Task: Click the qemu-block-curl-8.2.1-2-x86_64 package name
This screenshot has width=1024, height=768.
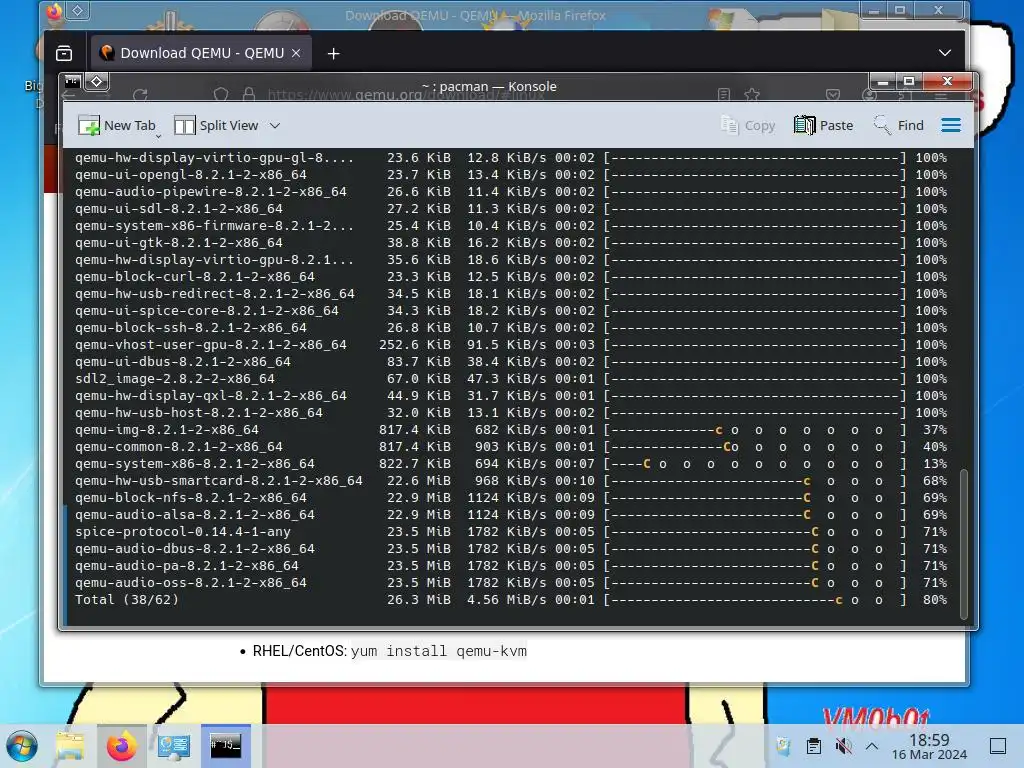Action: tap(195, 277)
